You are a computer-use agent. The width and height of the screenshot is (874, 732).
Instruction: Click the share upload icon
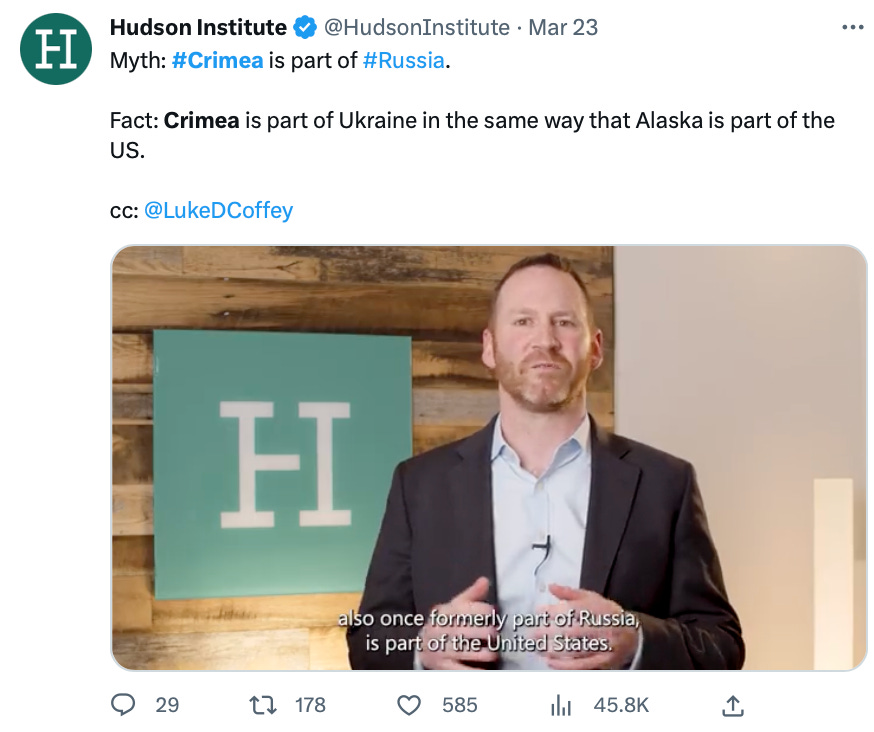(733, 705)
